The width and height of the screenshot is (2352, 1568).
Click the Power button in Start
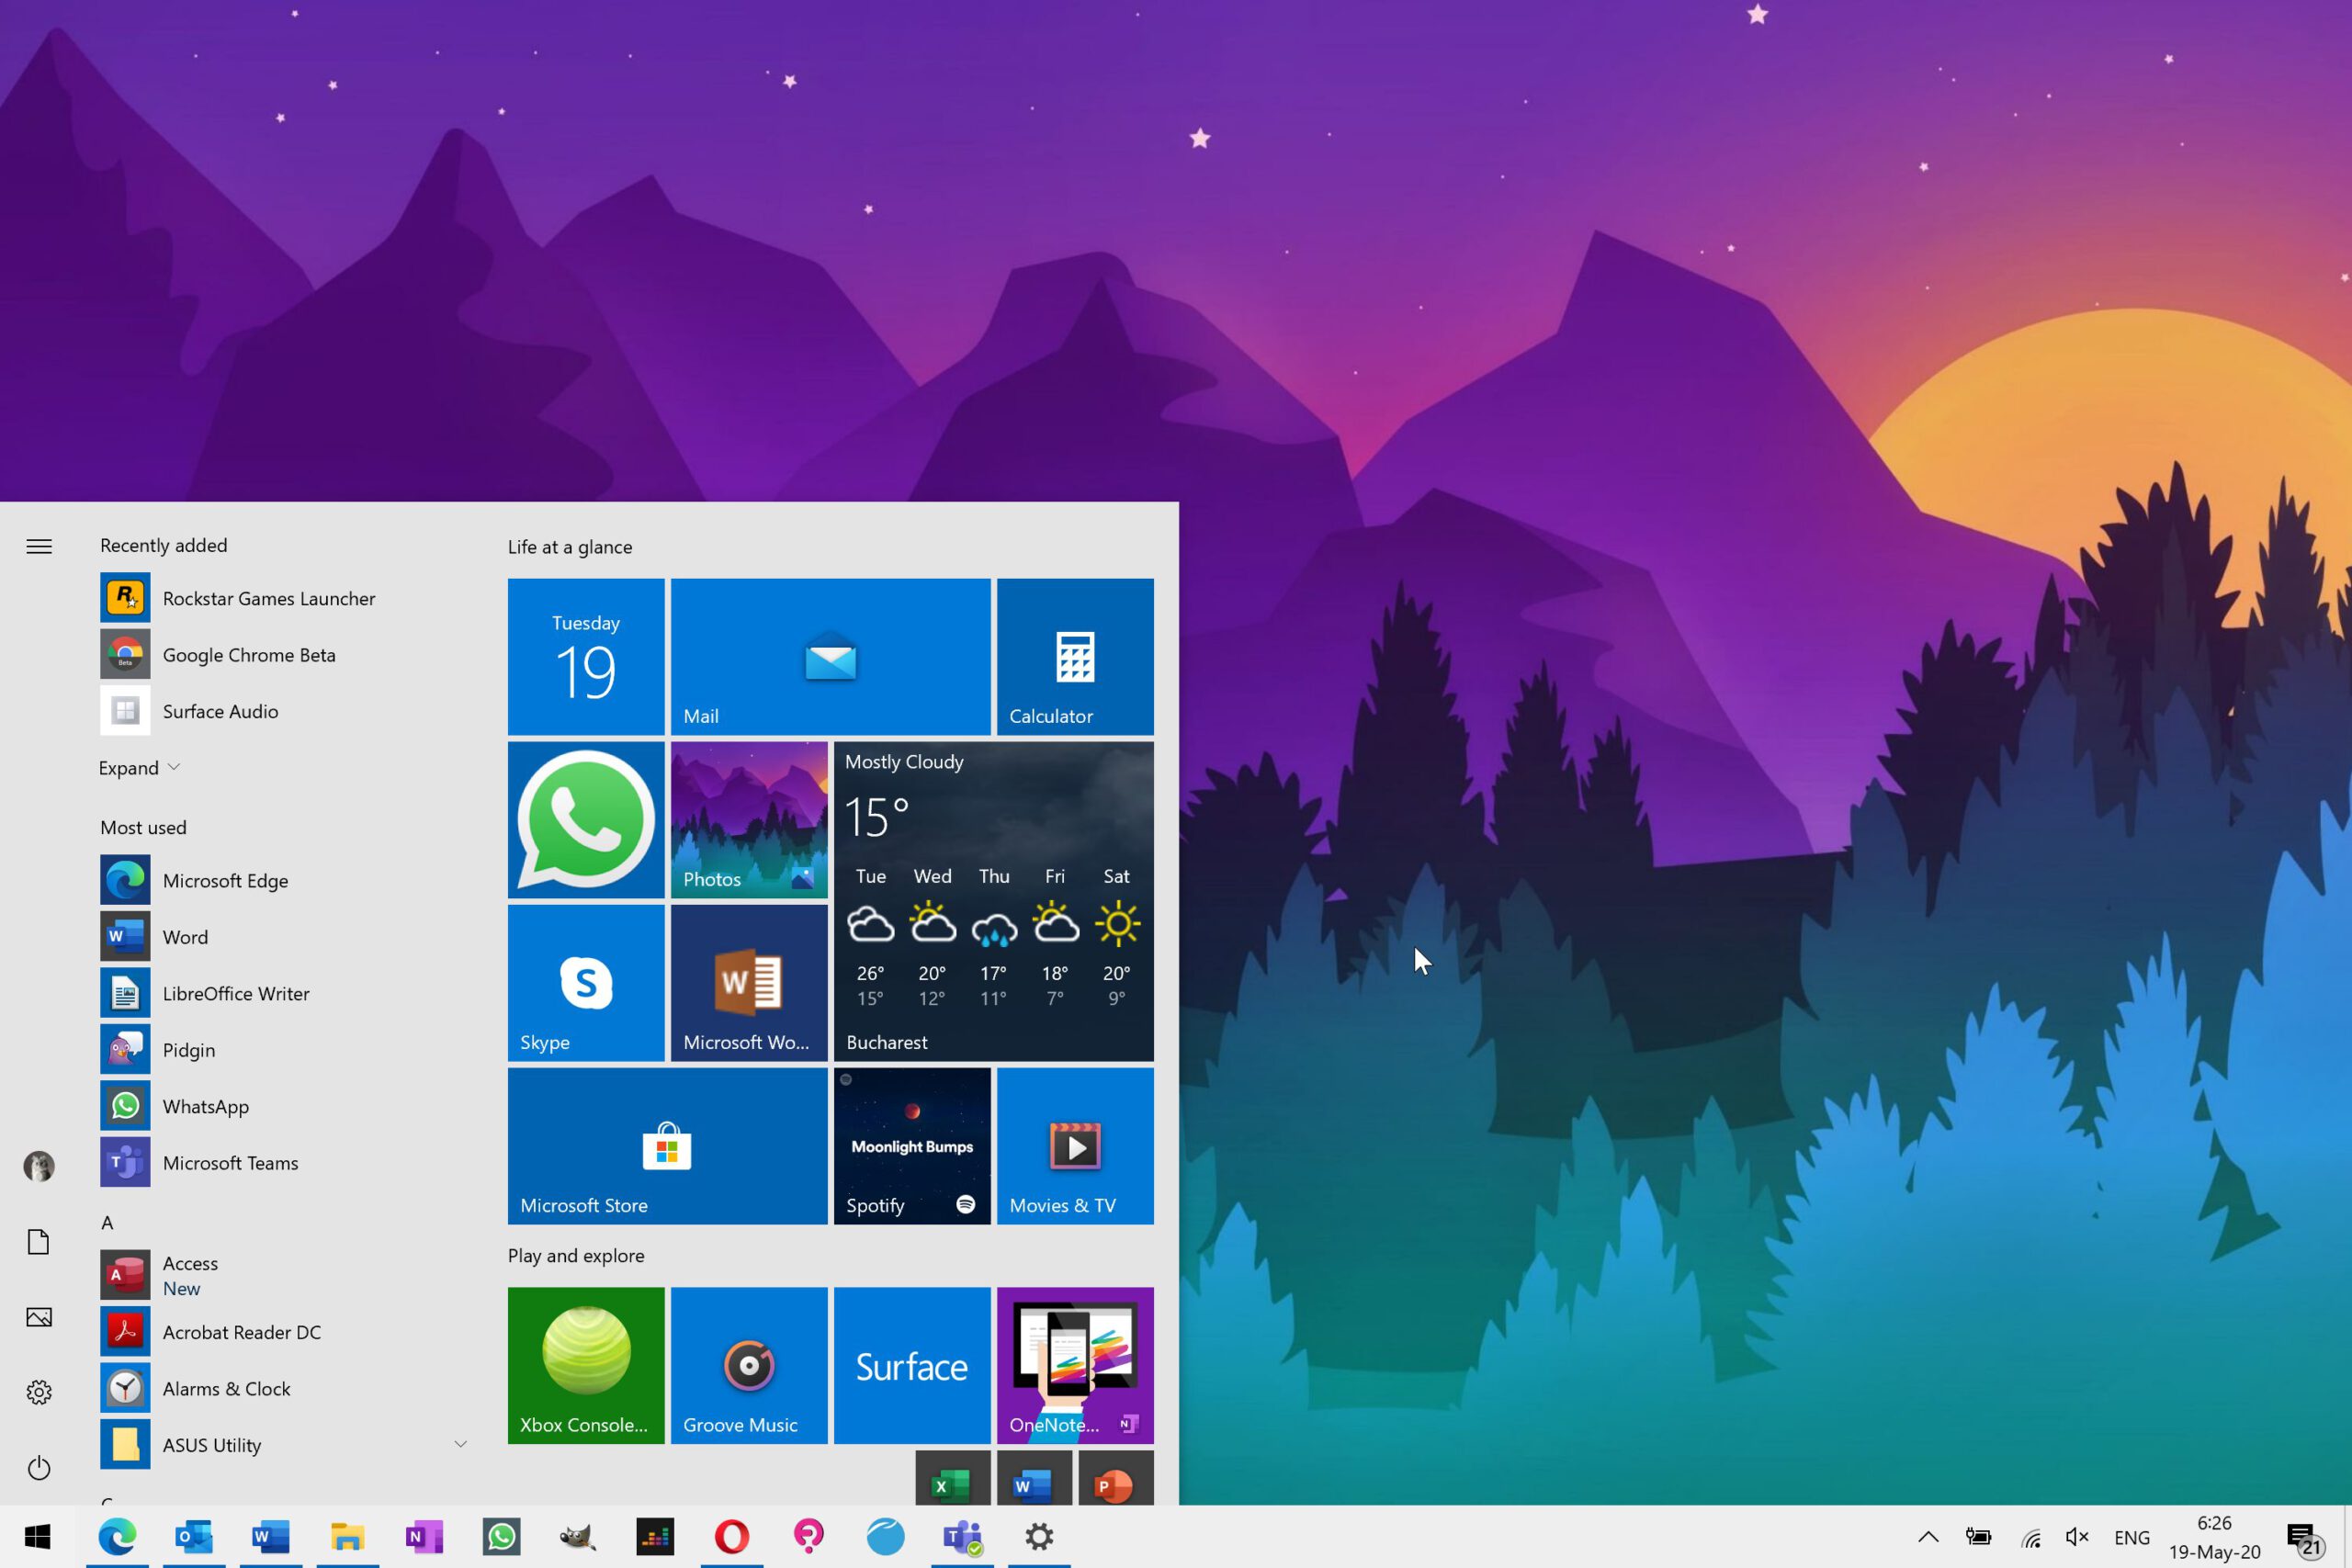[x=39, y=1467]
